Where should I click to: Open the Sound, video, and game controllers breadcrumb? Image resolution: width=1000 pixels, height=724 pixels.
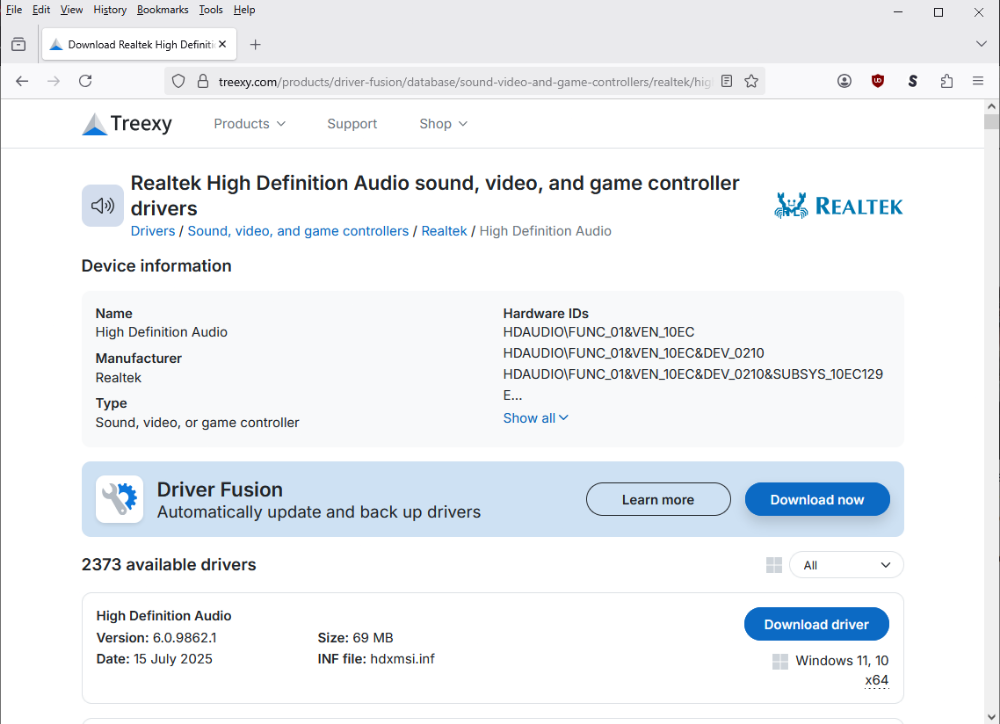click(298, 231)
